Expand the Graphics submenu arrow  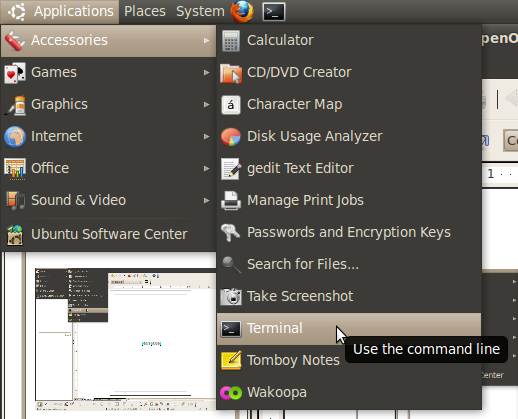(207, 104)
